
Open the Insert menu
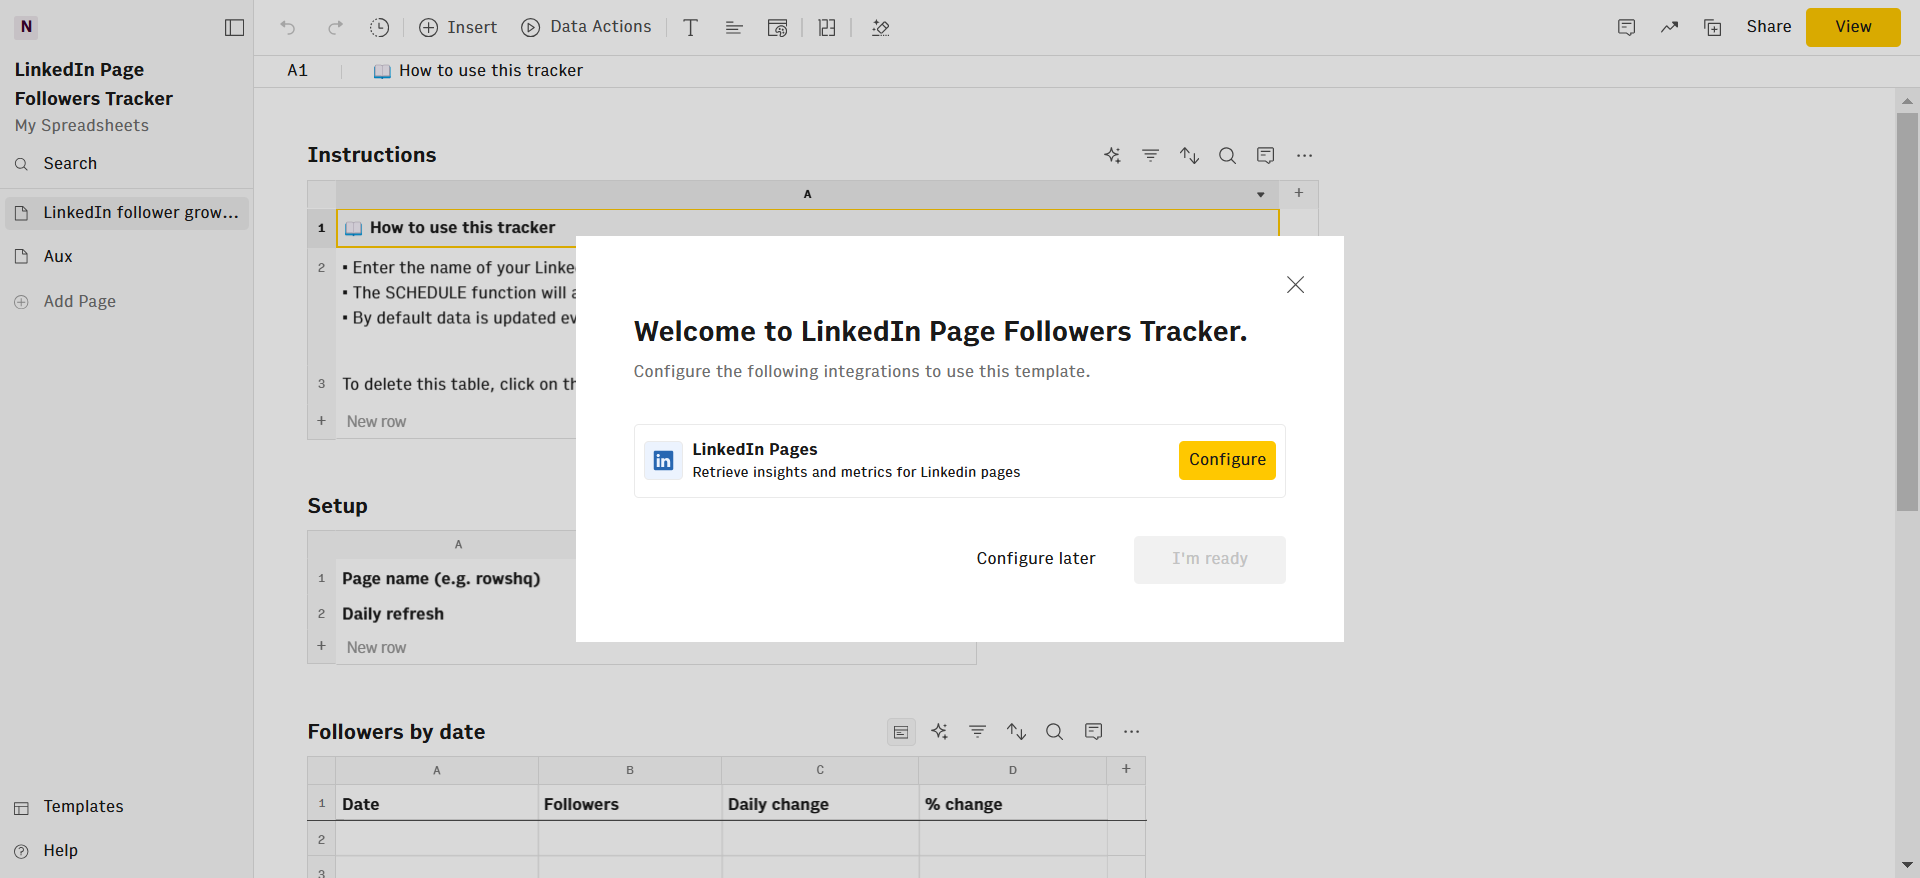(458, 28)
